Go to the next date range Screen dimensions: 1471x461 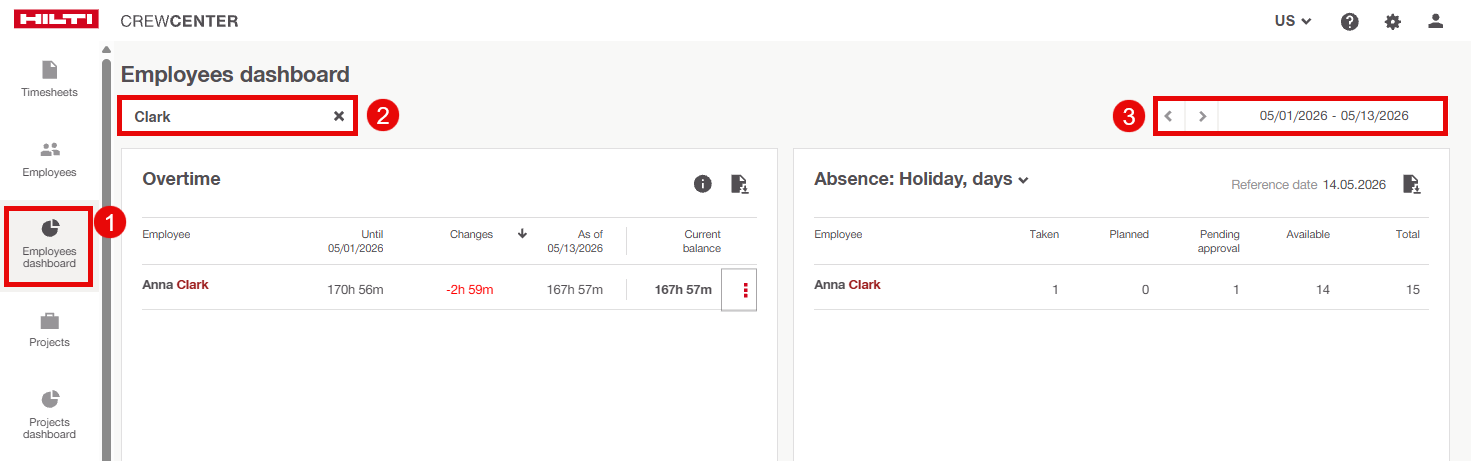pos(1202,116)
